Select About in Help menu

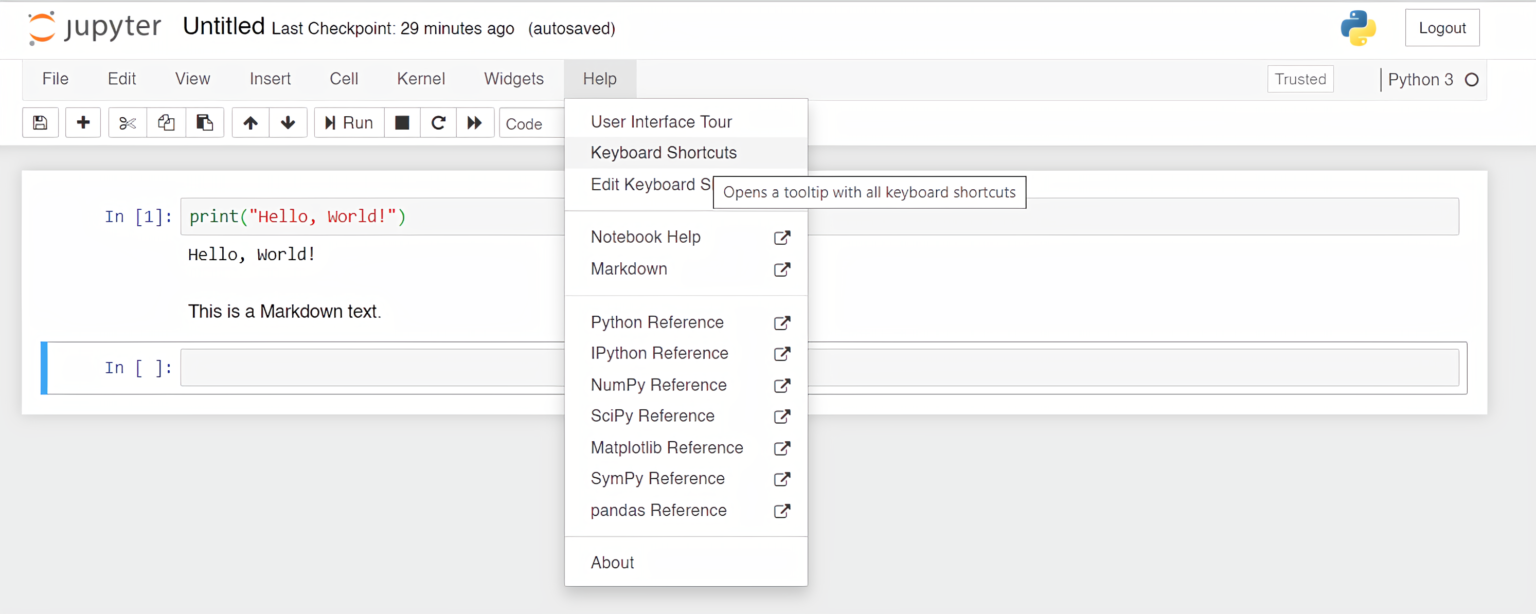[686, 563]
